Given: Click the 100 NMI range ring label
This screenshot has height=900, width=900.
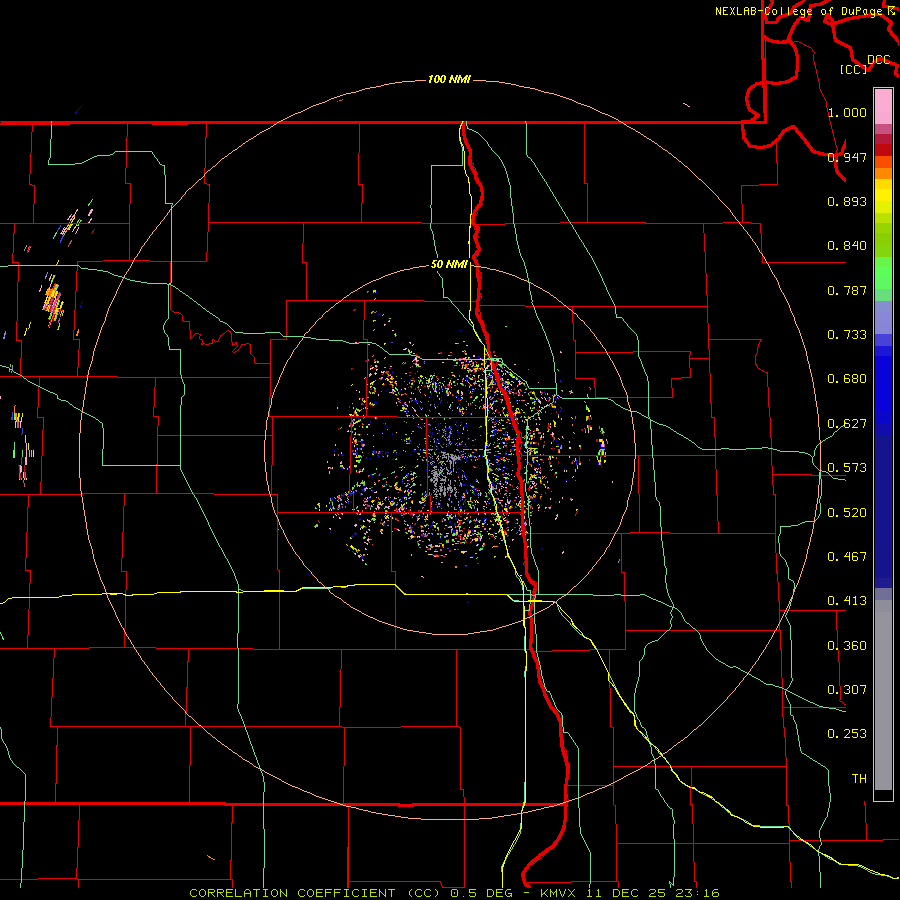Looking at the screenshot, I should point(449,79).
